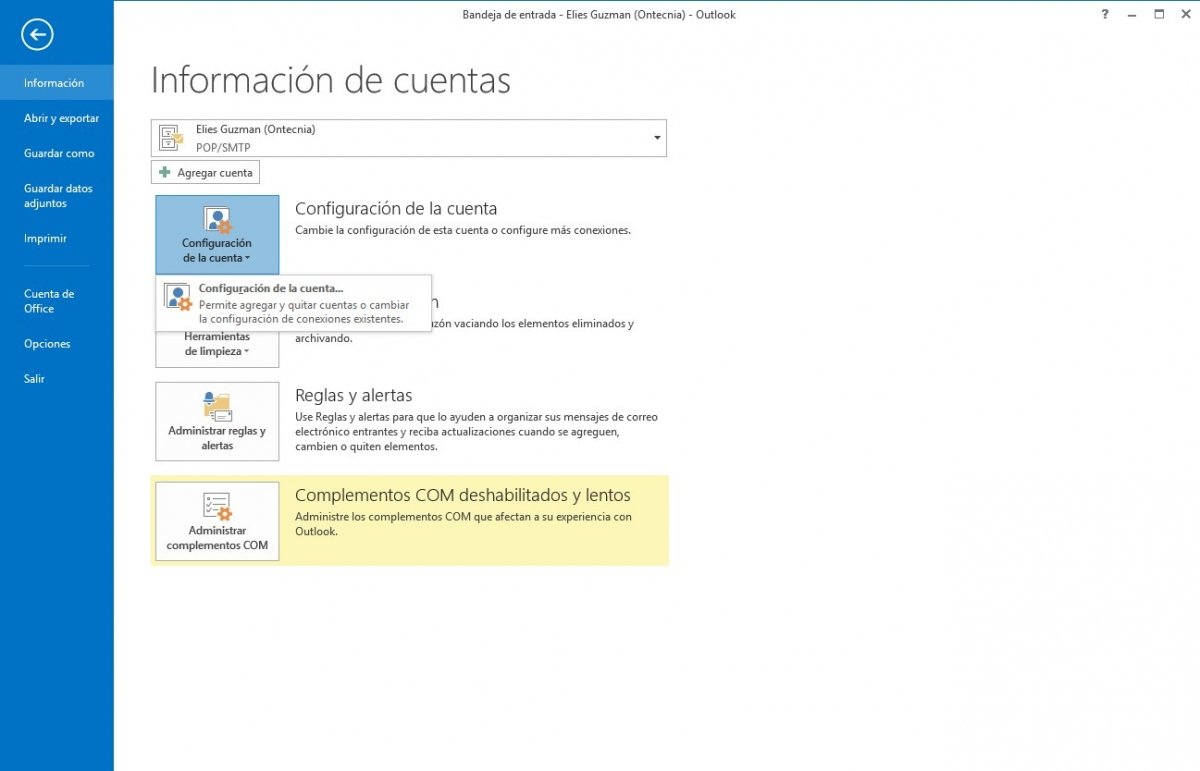Click Administrar reglas y alertas button
The image size is (1200, 771).
coord(217,421)
